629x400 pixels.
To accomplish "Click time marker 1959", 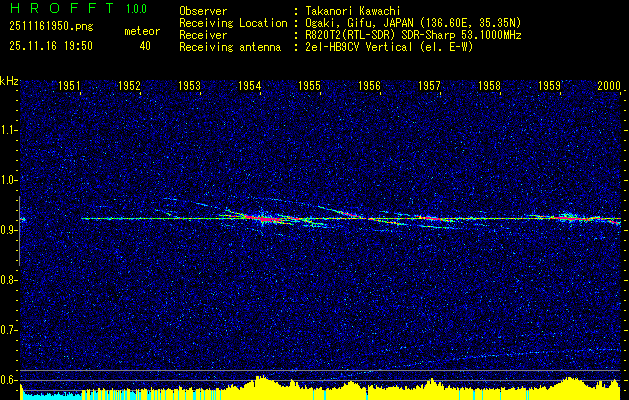I will [x=550, y=85].
